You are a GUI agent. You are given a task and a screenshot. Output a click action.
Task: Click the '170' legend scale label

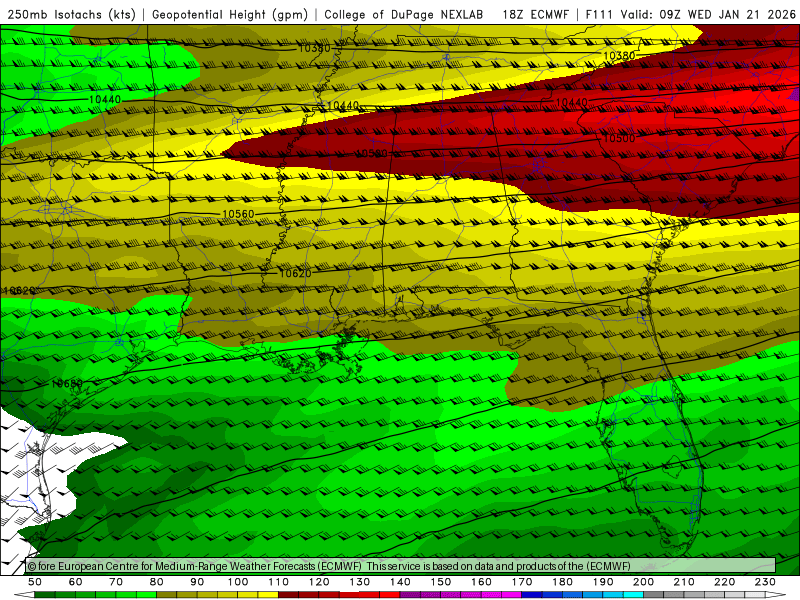(522, 582)
